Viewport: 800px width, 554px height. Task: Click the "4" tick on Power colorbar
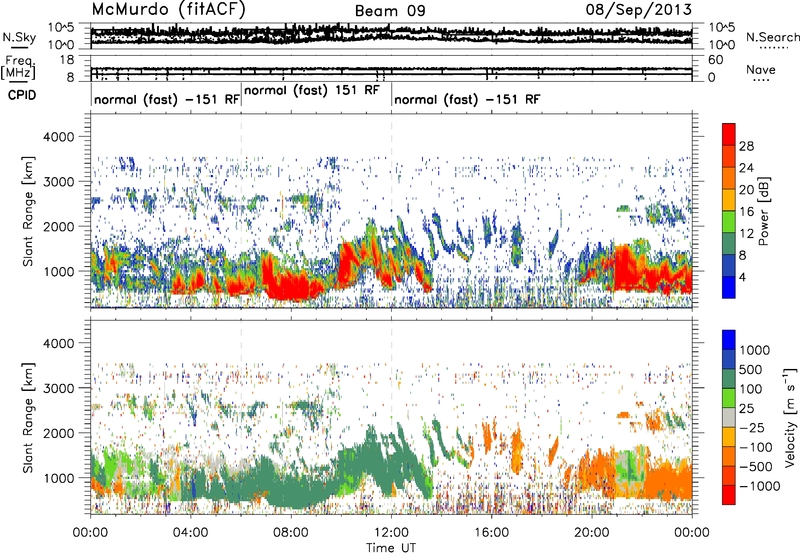[x=742, y=277]
